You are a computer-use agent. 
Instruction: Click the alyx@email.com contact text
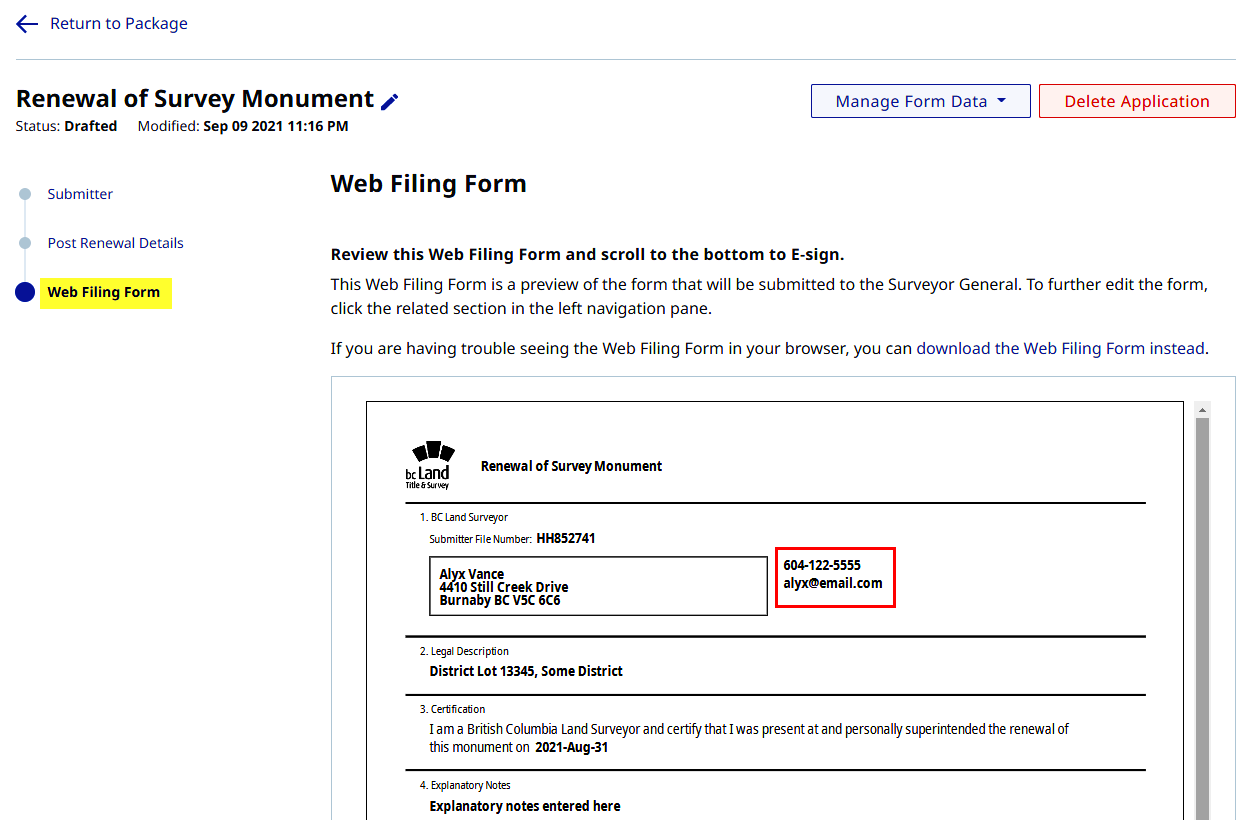point(833,583)
